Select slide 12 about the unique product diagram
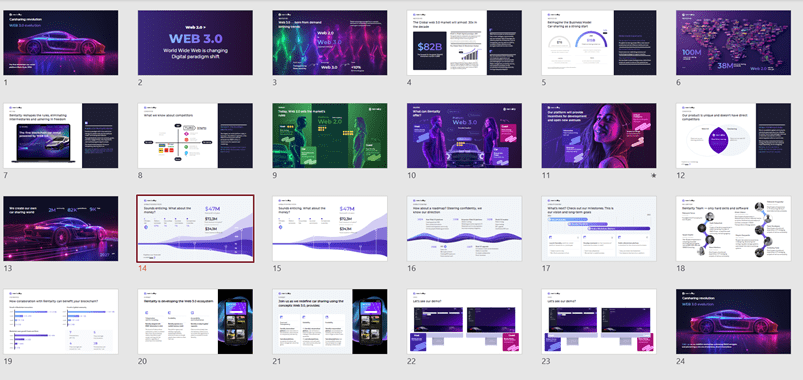 (x=733, y=136)
